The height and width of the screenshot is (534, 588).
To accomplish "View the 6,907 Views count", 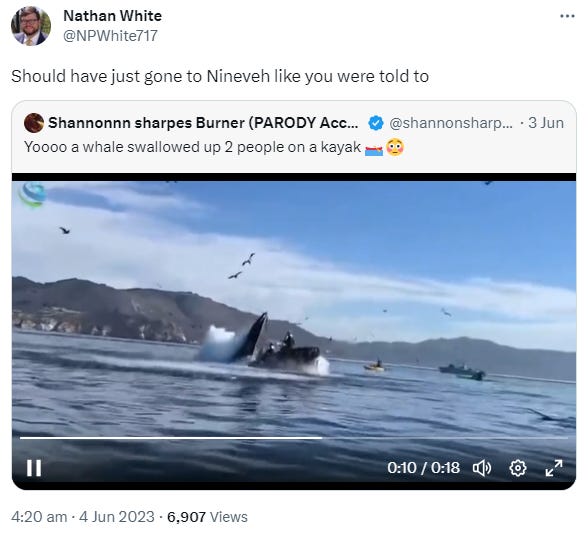I will [x=207, y=517].
